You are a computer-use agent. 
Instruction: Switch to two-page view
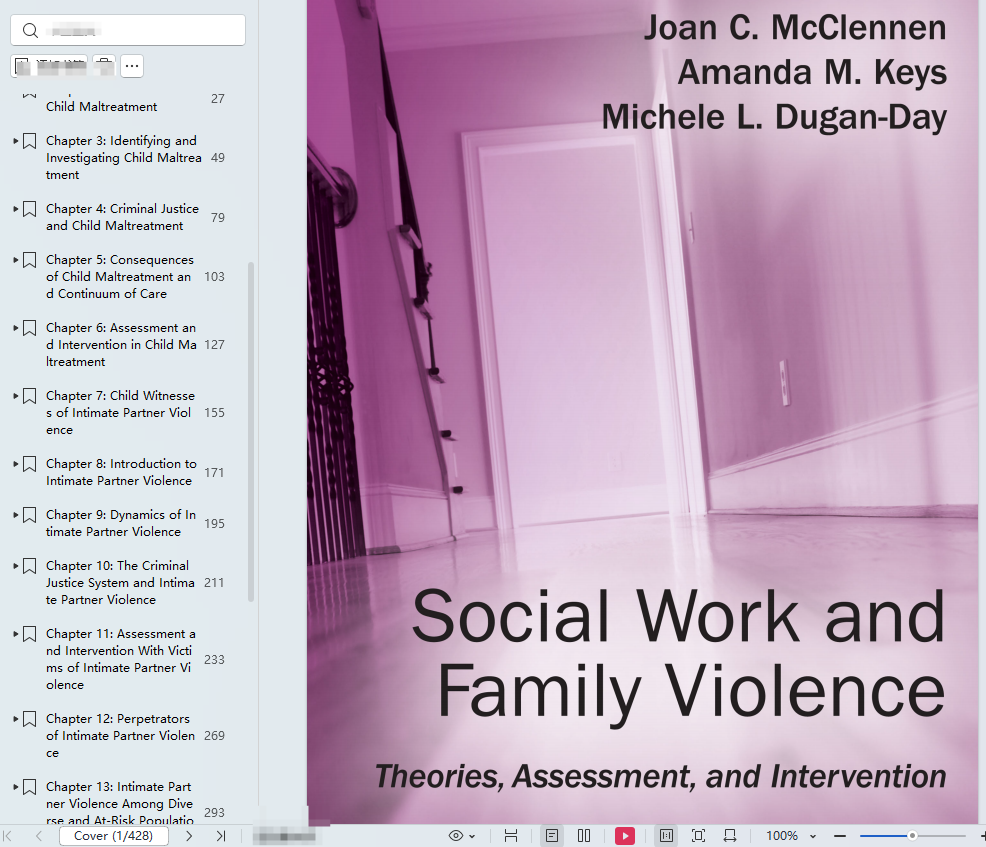584,836
